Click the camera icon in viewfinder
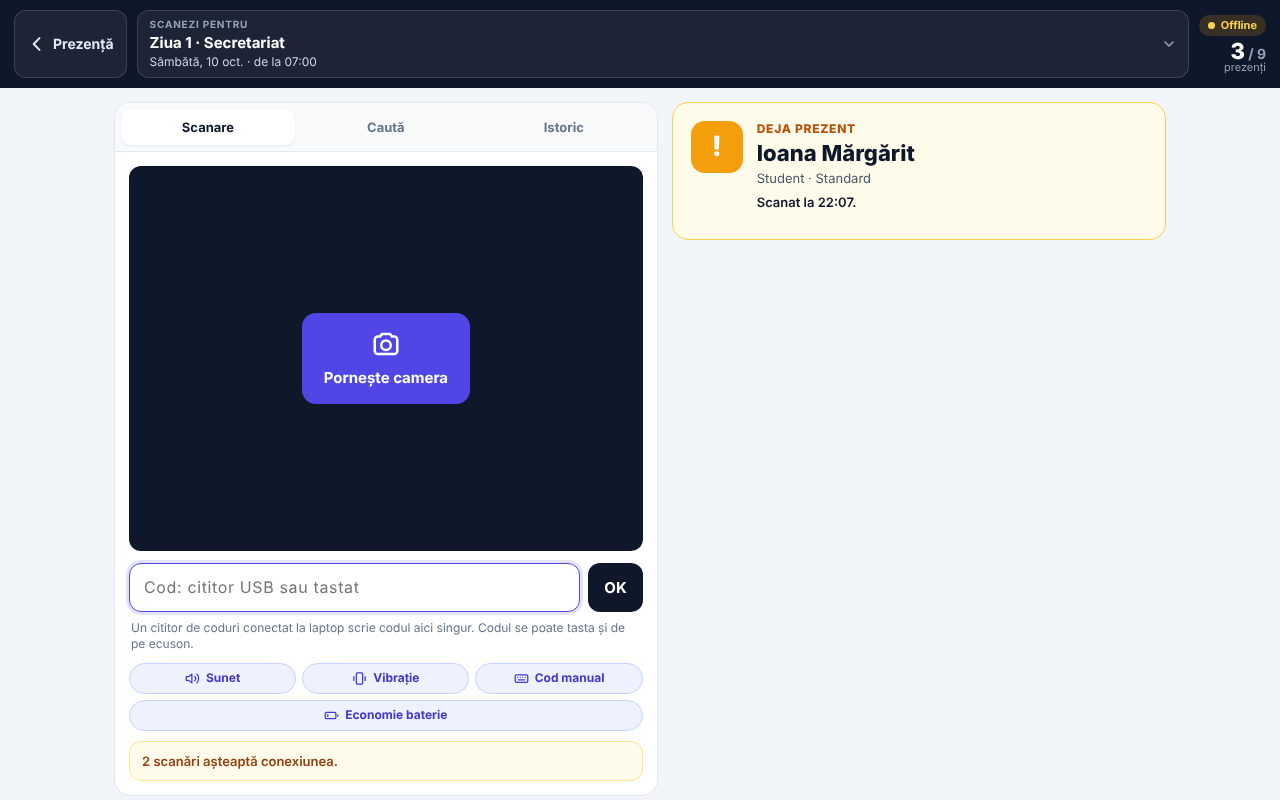The height and width of the screenshot is (800, 1280). [386, 344]
